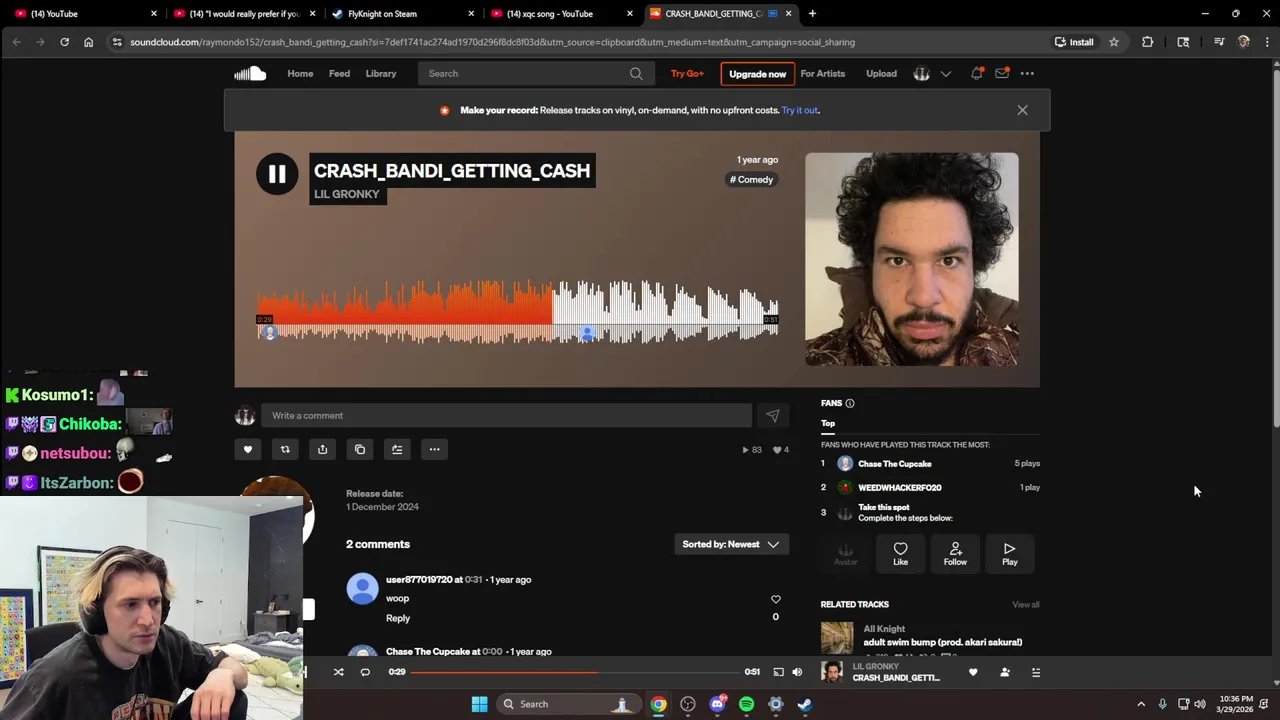
Task: Go to Upload page
Action: tap(881, 73)
